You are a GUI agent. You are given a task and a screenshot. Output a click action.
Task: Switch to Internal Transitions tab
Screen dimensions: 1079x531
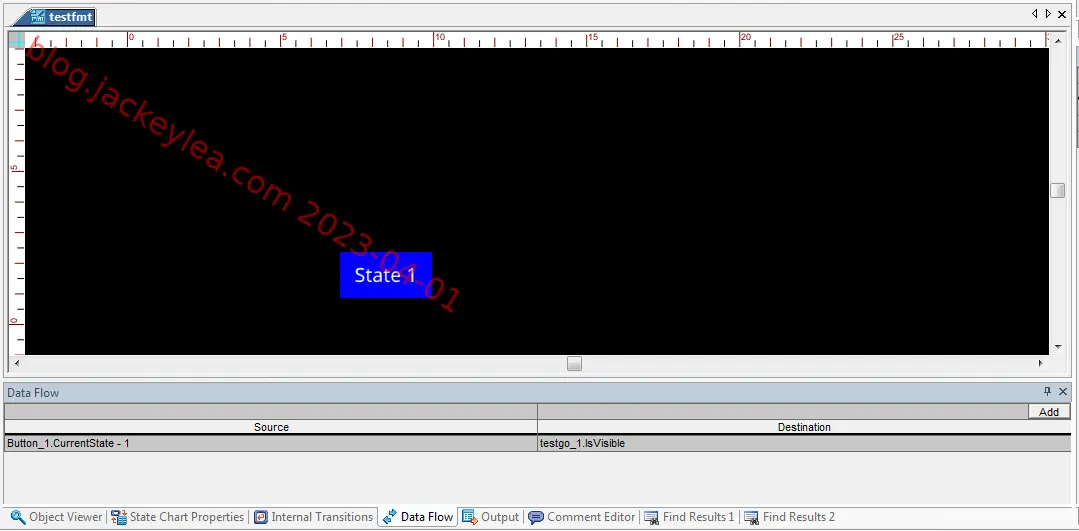[x=314, y=517]
